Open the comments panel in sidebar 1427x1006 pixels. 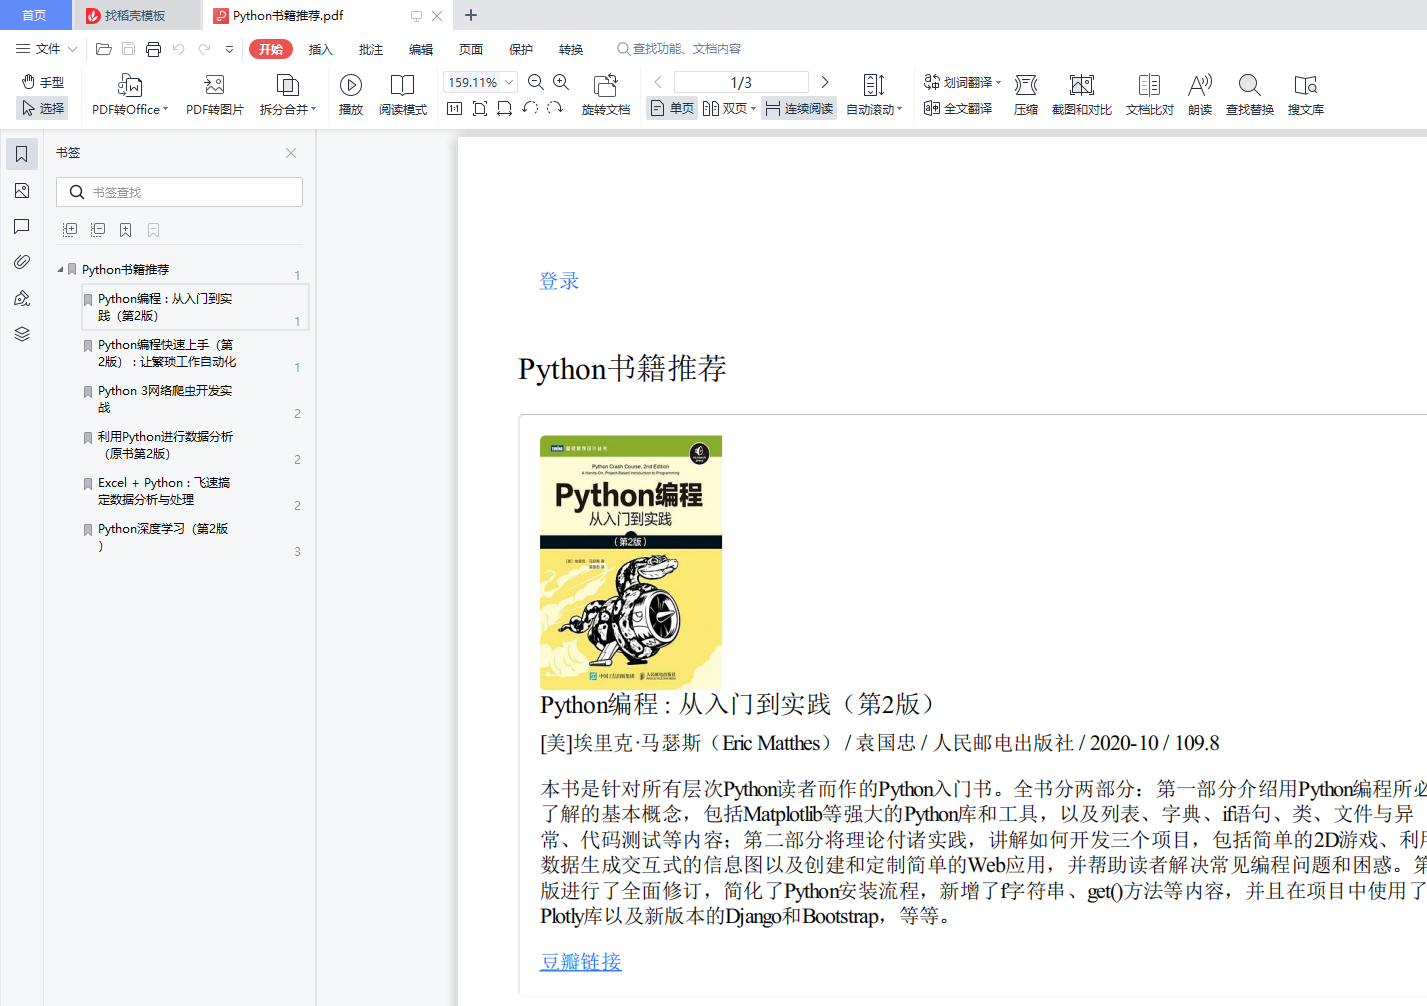pos(22,226)
